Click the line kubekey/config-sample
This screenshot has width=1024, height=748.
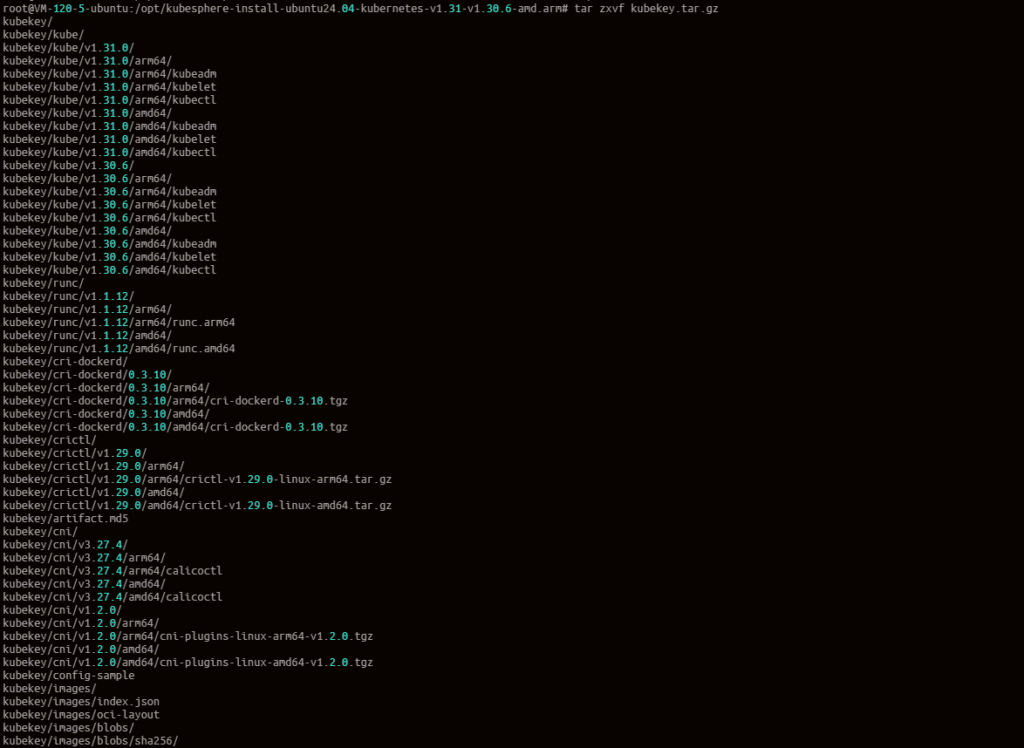[x=69, y=675]
